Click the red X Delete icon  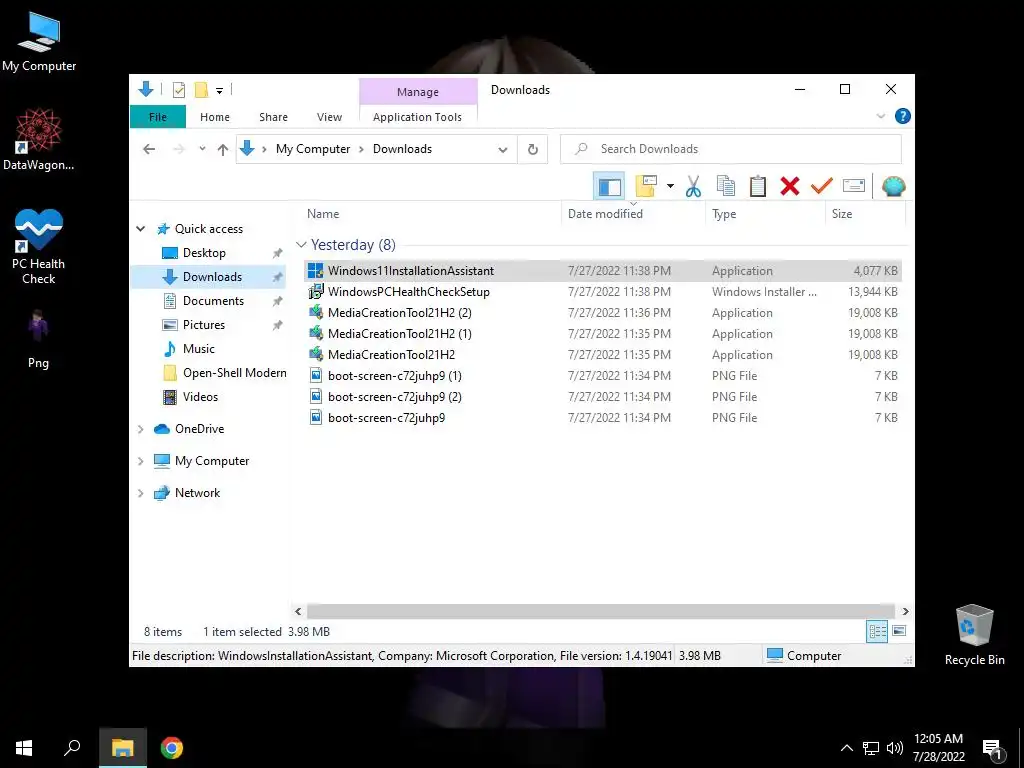click(790, 187)
